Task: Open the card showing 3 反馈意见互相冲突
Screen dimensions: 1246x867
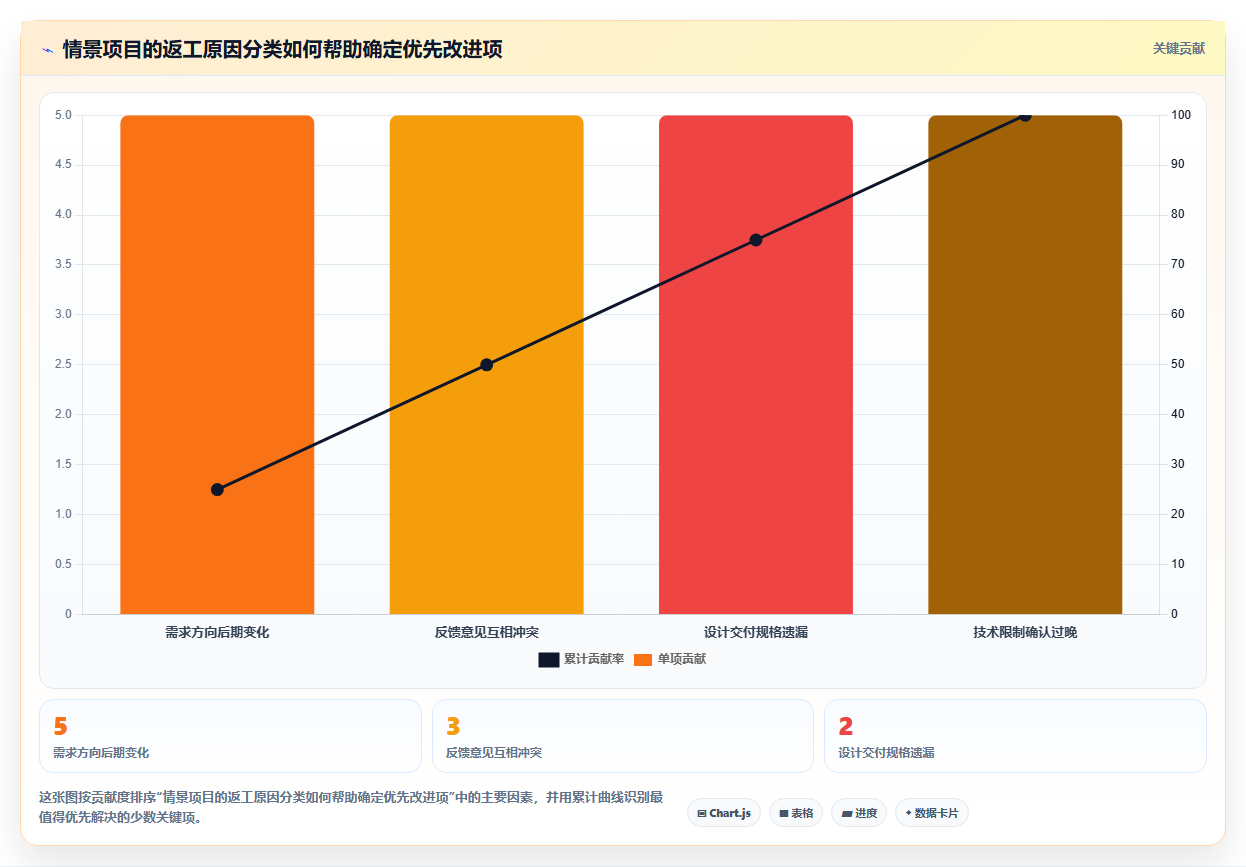Action: 623,736
